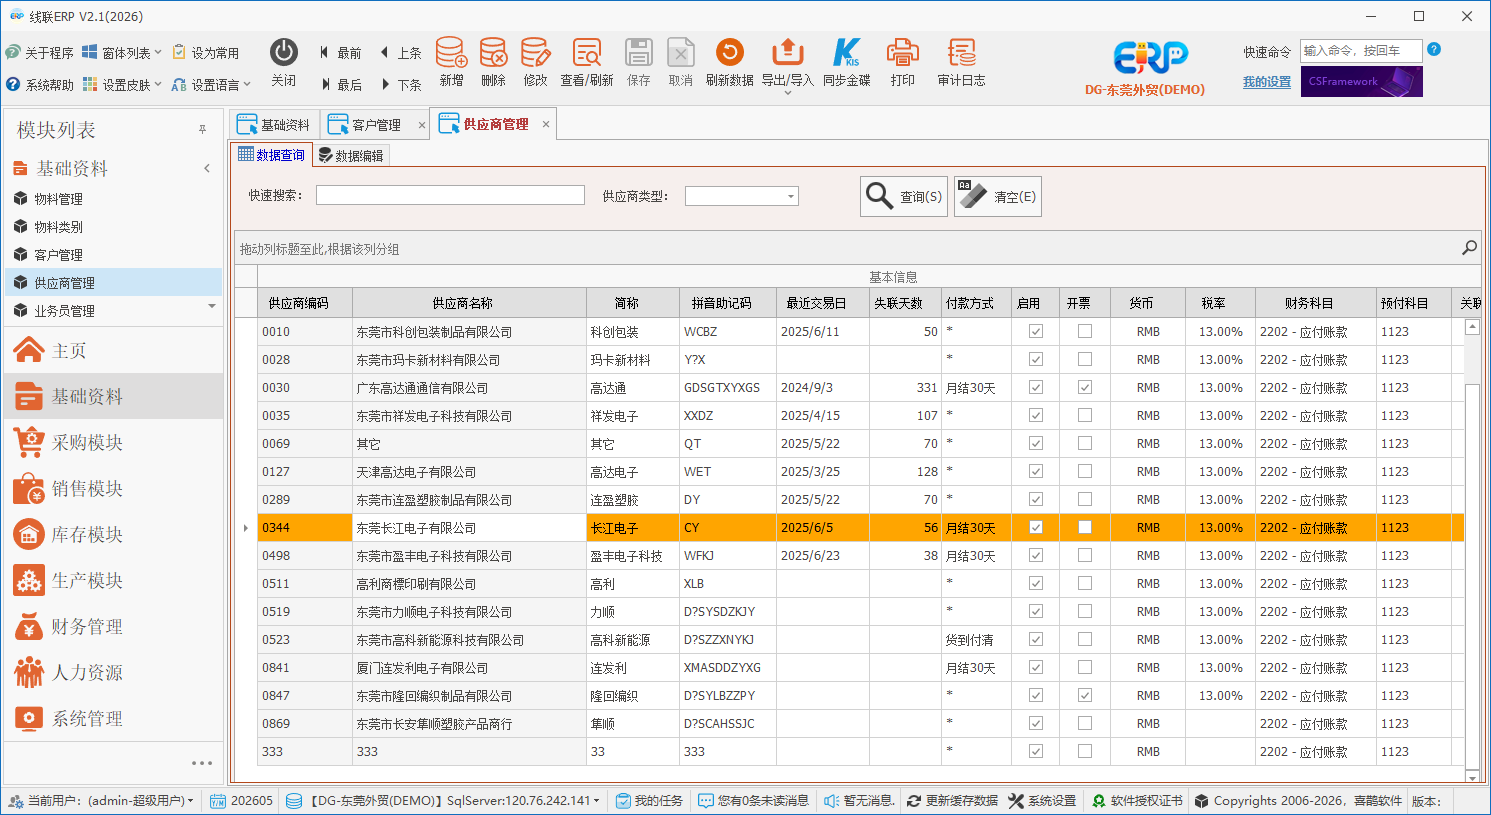The height and width of the screenshot is (815, 1491).
Task: Open 物料类别 in the sidebar
Action: point(113,226)
